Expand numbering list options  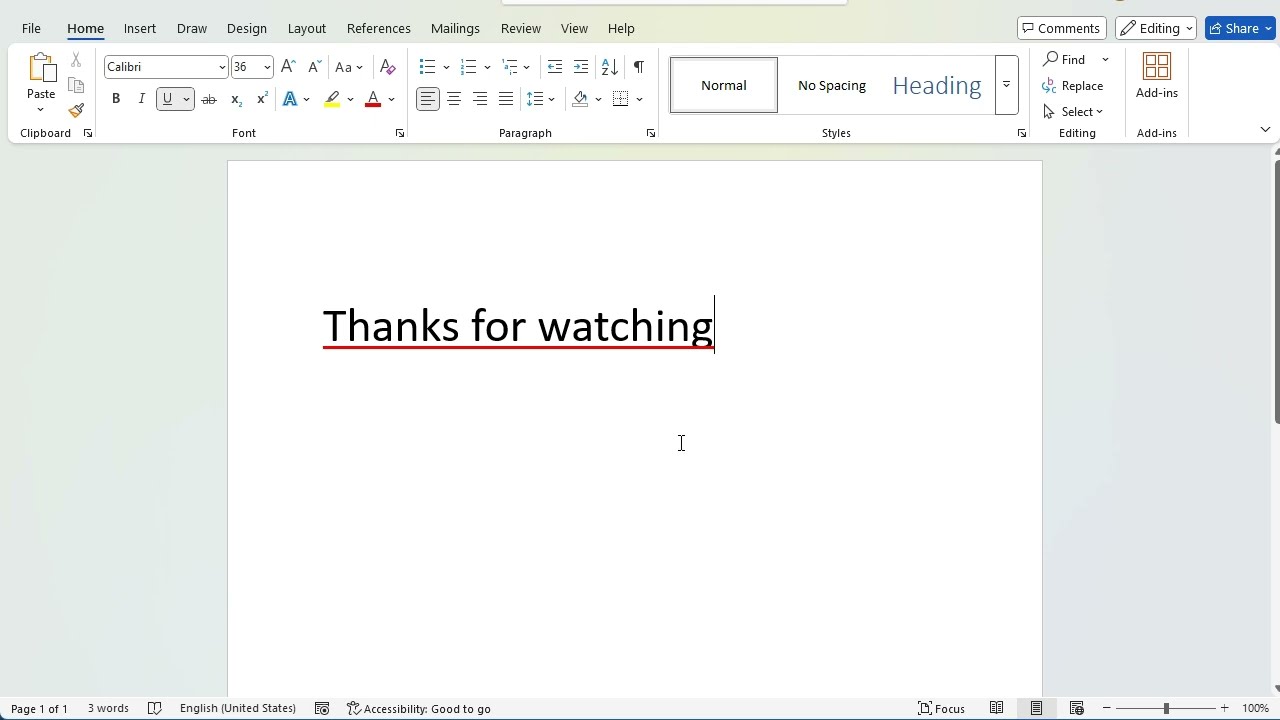click(x=487, y=67)
